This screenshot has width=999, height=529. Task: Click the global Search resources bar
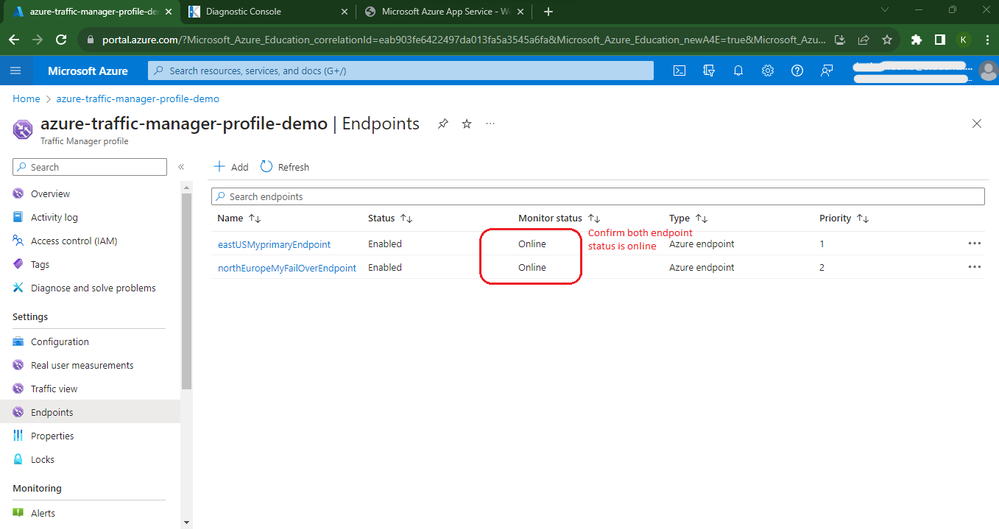coord(401,71)
